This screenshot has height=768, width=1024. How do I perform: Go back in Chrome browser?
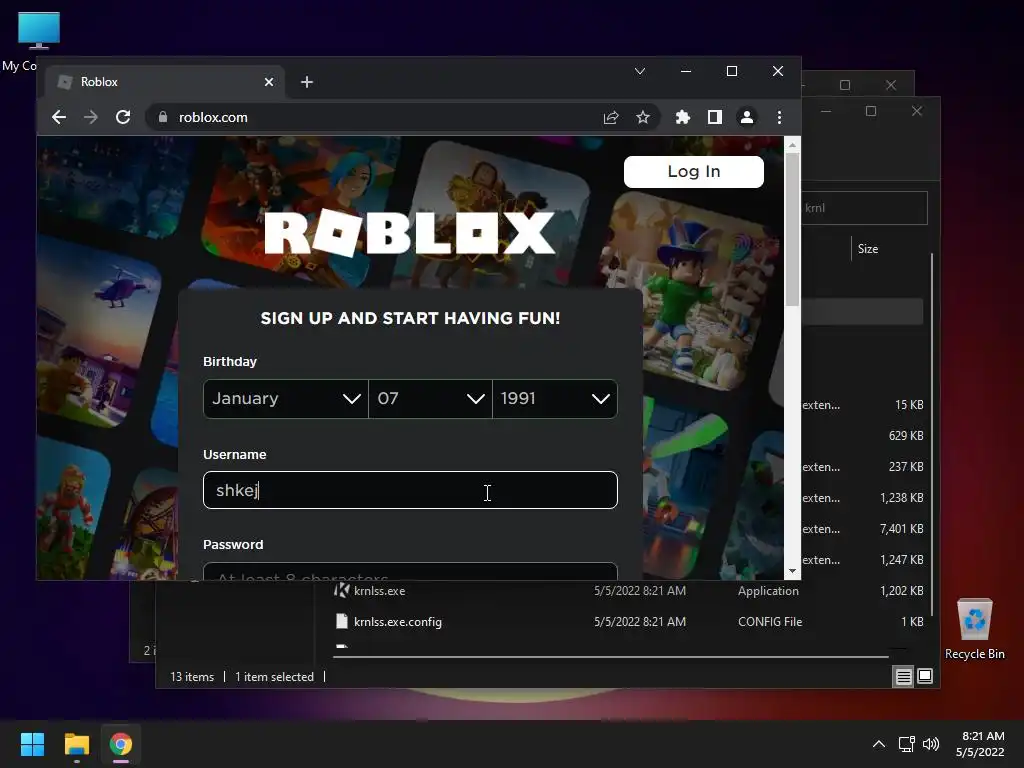tap(59, 117)
